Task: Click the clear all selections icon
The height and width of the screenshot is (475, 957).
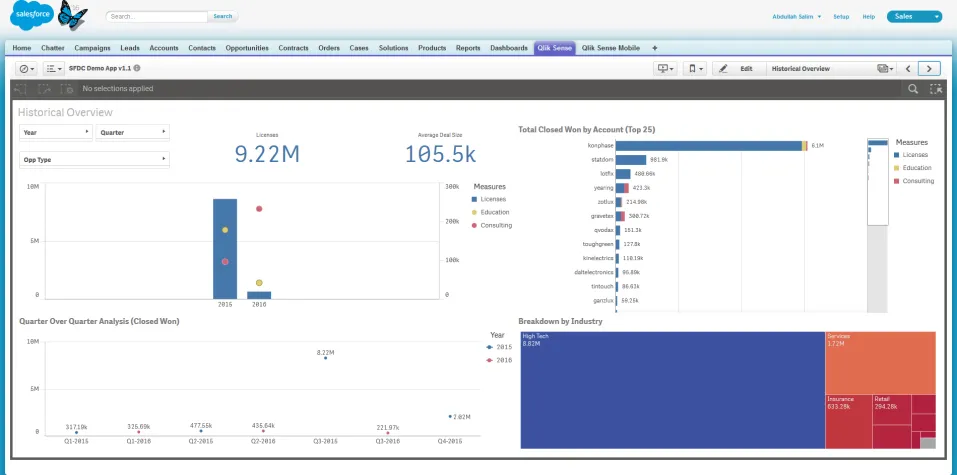Action: (x=67, y=89)
